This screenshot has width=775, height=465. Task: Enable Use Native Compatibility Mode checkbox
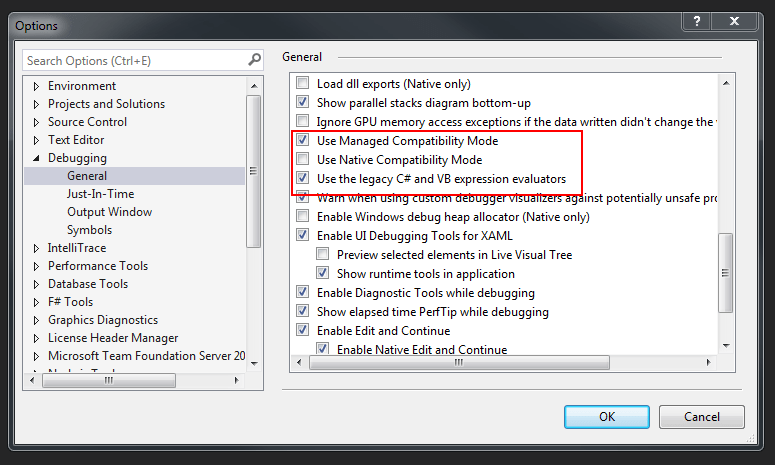pos(303,160)
